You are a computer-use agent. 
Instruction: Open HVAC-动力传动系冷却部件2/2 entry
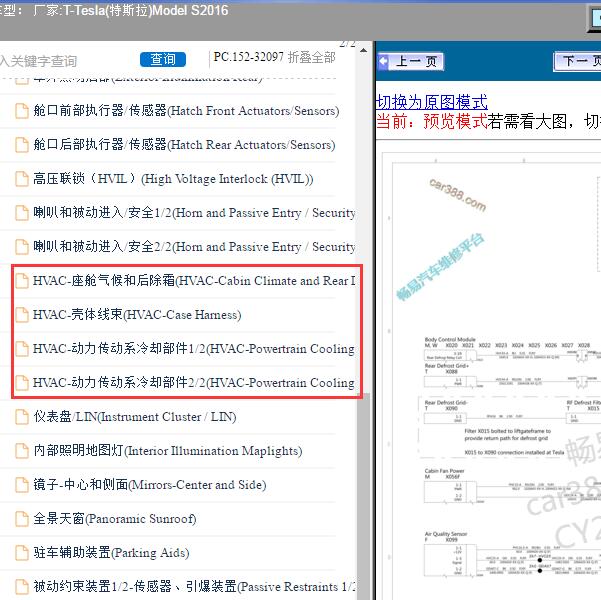click(194, 383)
